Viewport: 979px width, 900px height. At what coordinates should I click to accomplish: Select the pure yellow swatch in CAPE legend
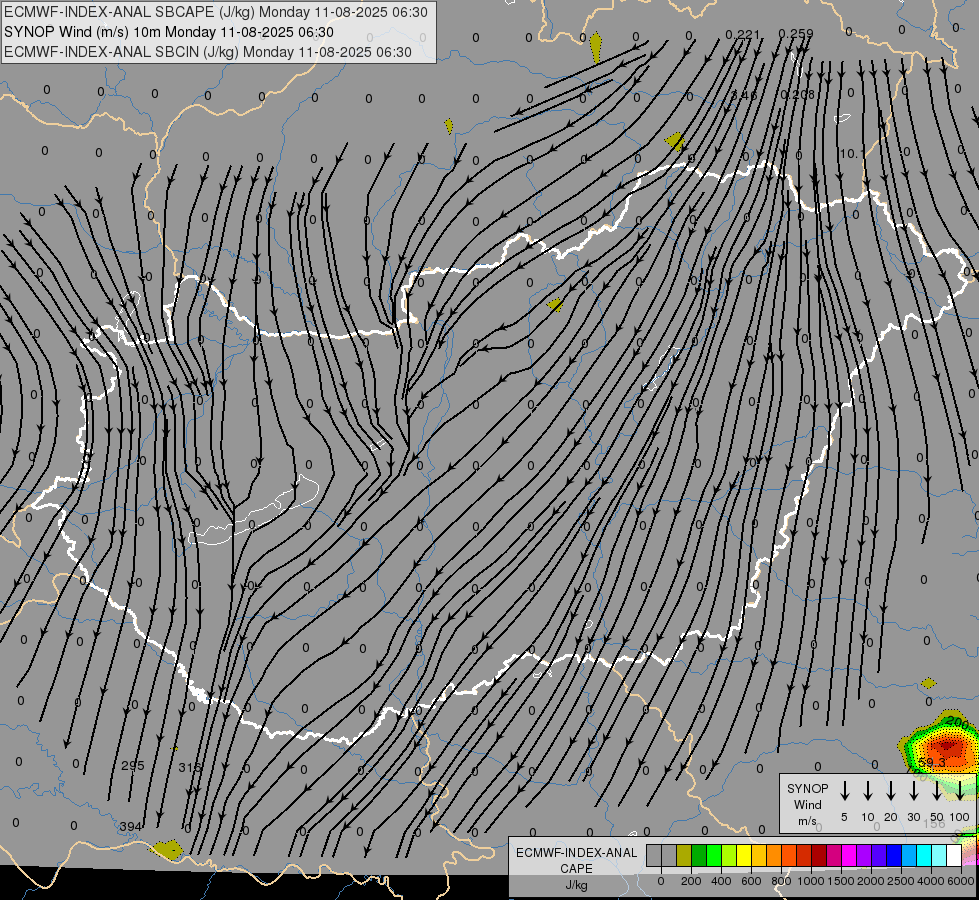click(744, 855)
